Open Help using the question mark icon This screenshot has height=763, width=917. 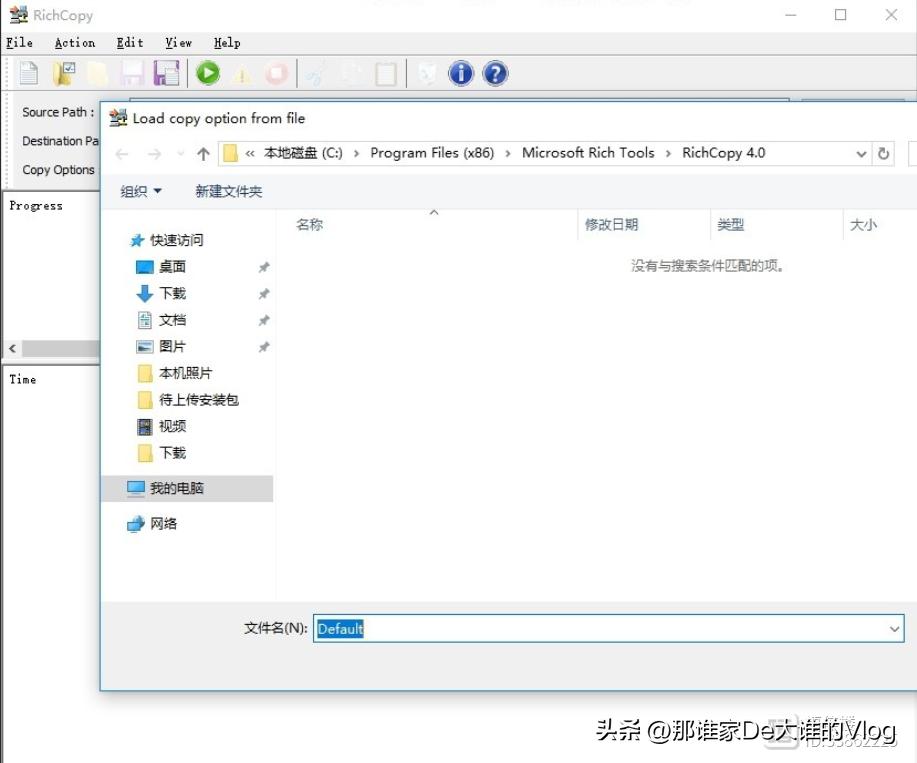[494, 73]
